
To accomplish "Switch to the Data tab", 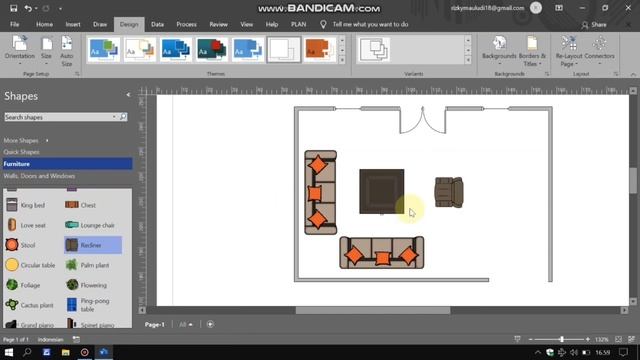I will point(158,24).
